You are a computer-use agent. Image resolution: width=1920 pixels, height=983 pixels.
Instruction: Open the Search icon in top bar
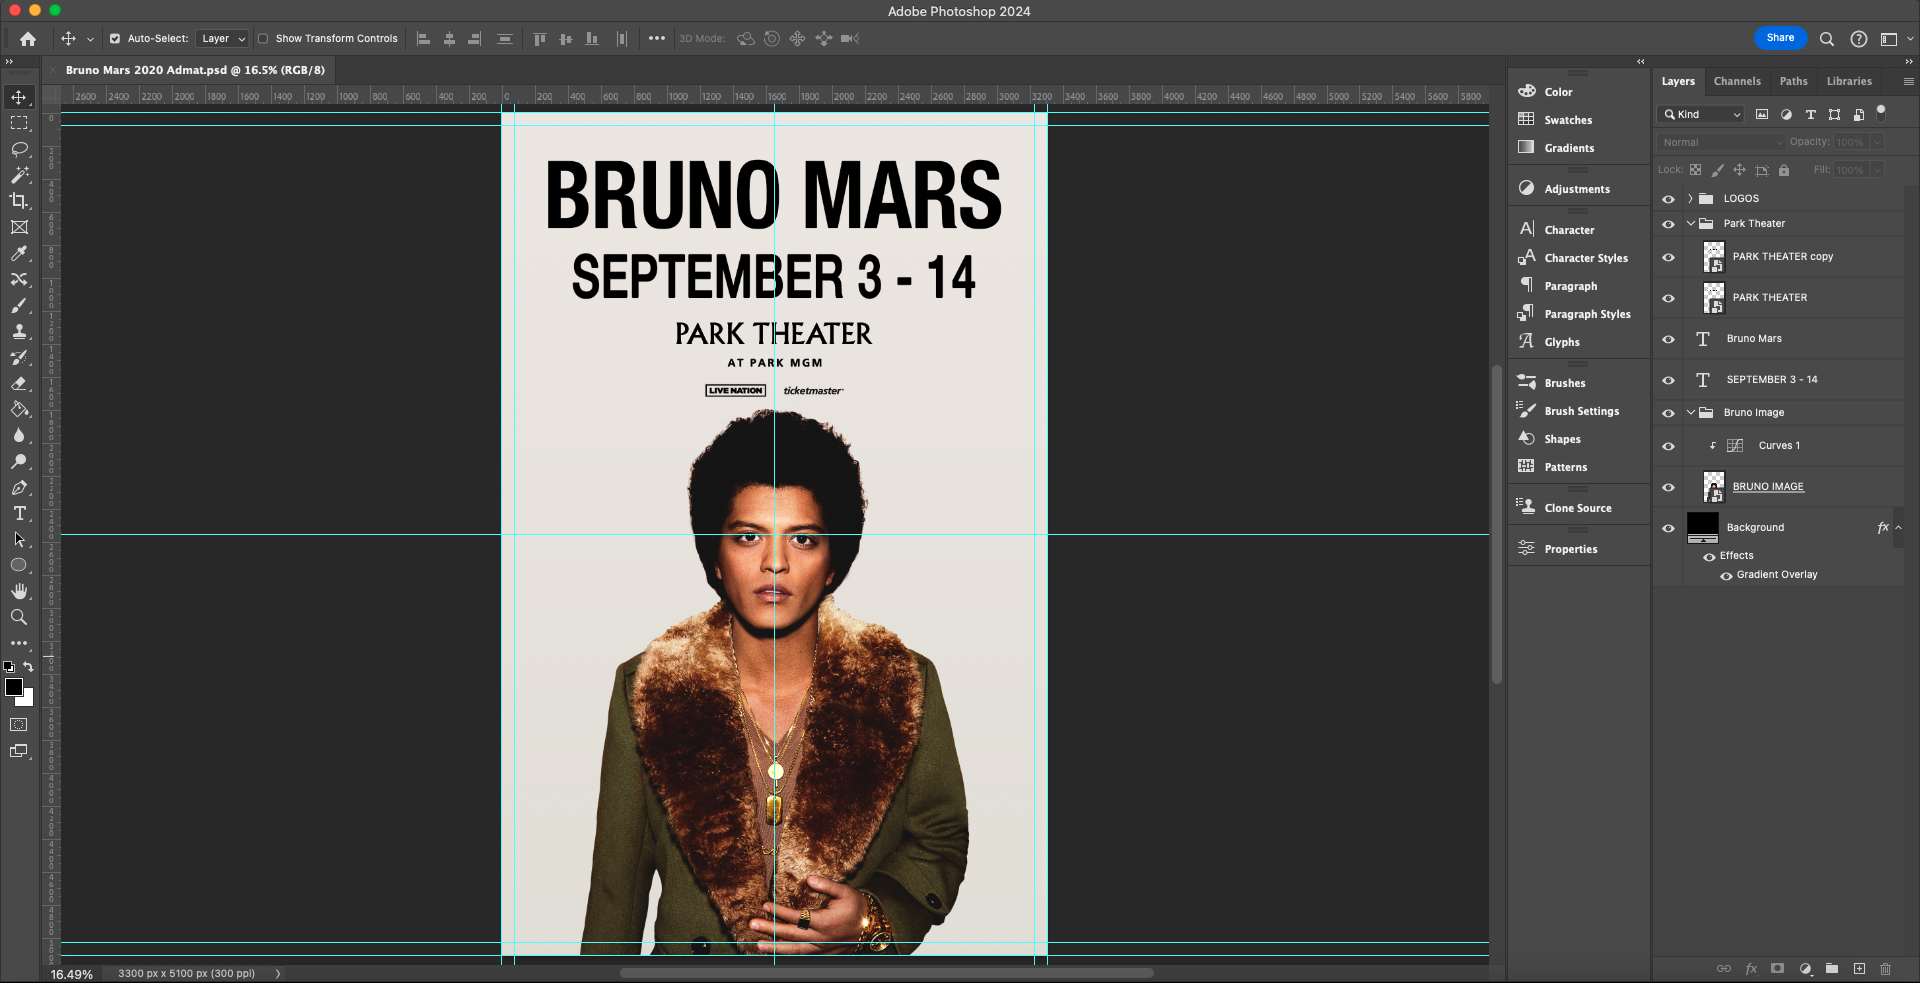click(x=1826, y=39)
